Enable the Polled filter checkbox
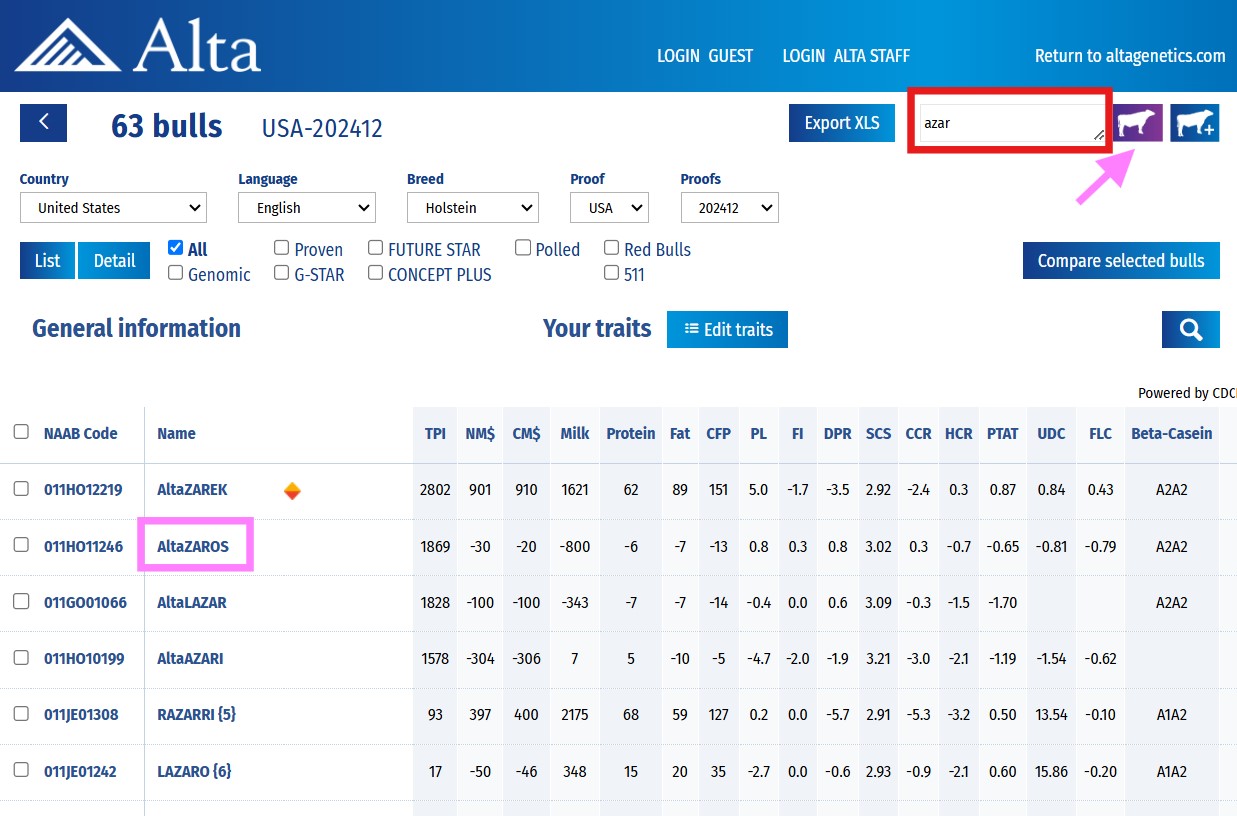This screenshot has width=1237, height=816. click(x=524, y=248)
